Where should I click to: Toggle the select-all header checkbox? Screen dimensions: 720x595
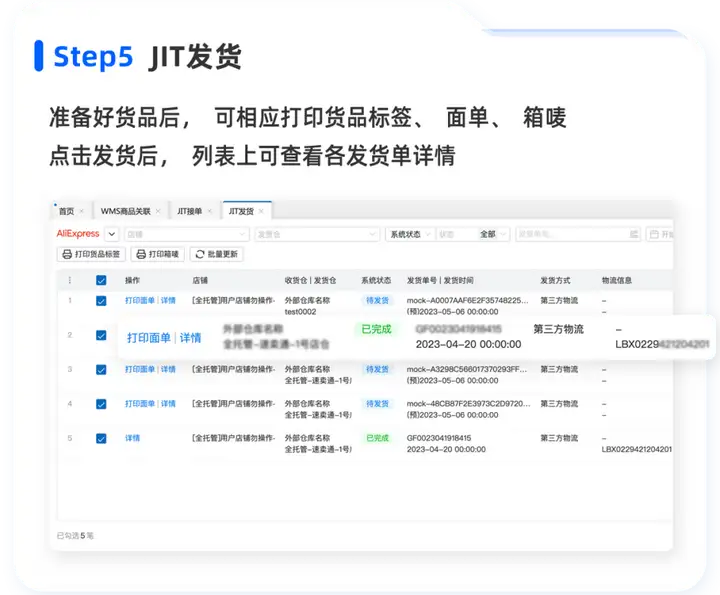[101, 280]
